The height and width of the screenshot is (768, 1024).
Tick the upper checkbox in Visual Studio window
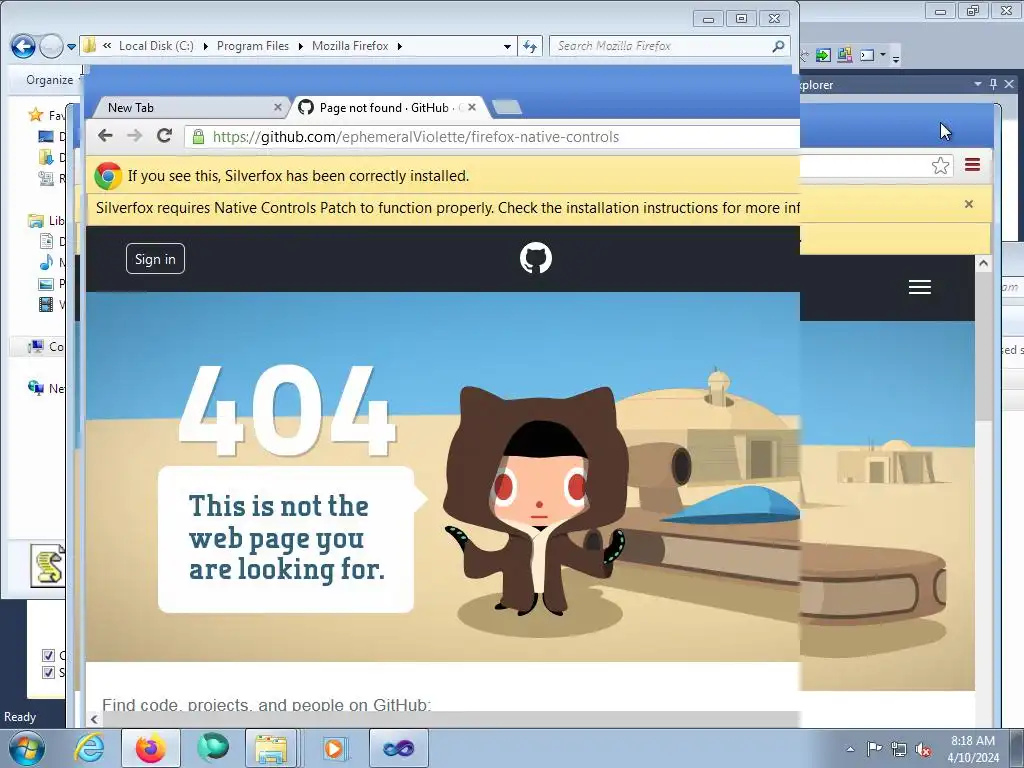[x=48, y=654]
